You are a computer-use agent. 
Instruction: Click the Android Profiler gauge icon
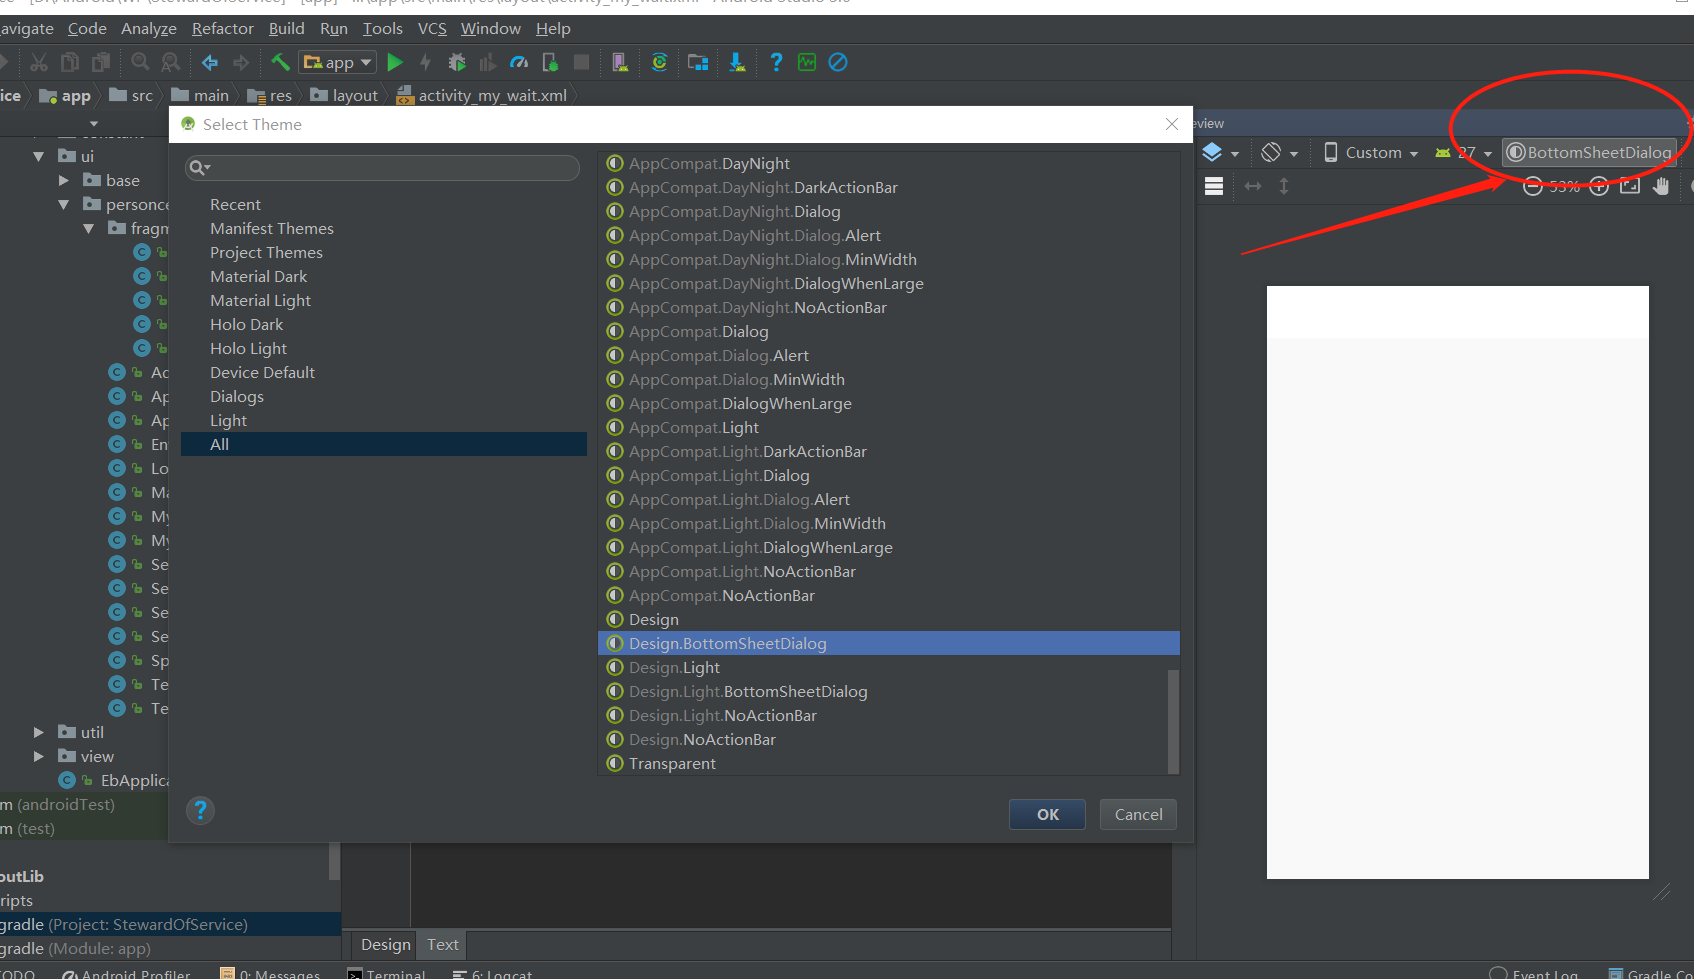pos(519,62)
